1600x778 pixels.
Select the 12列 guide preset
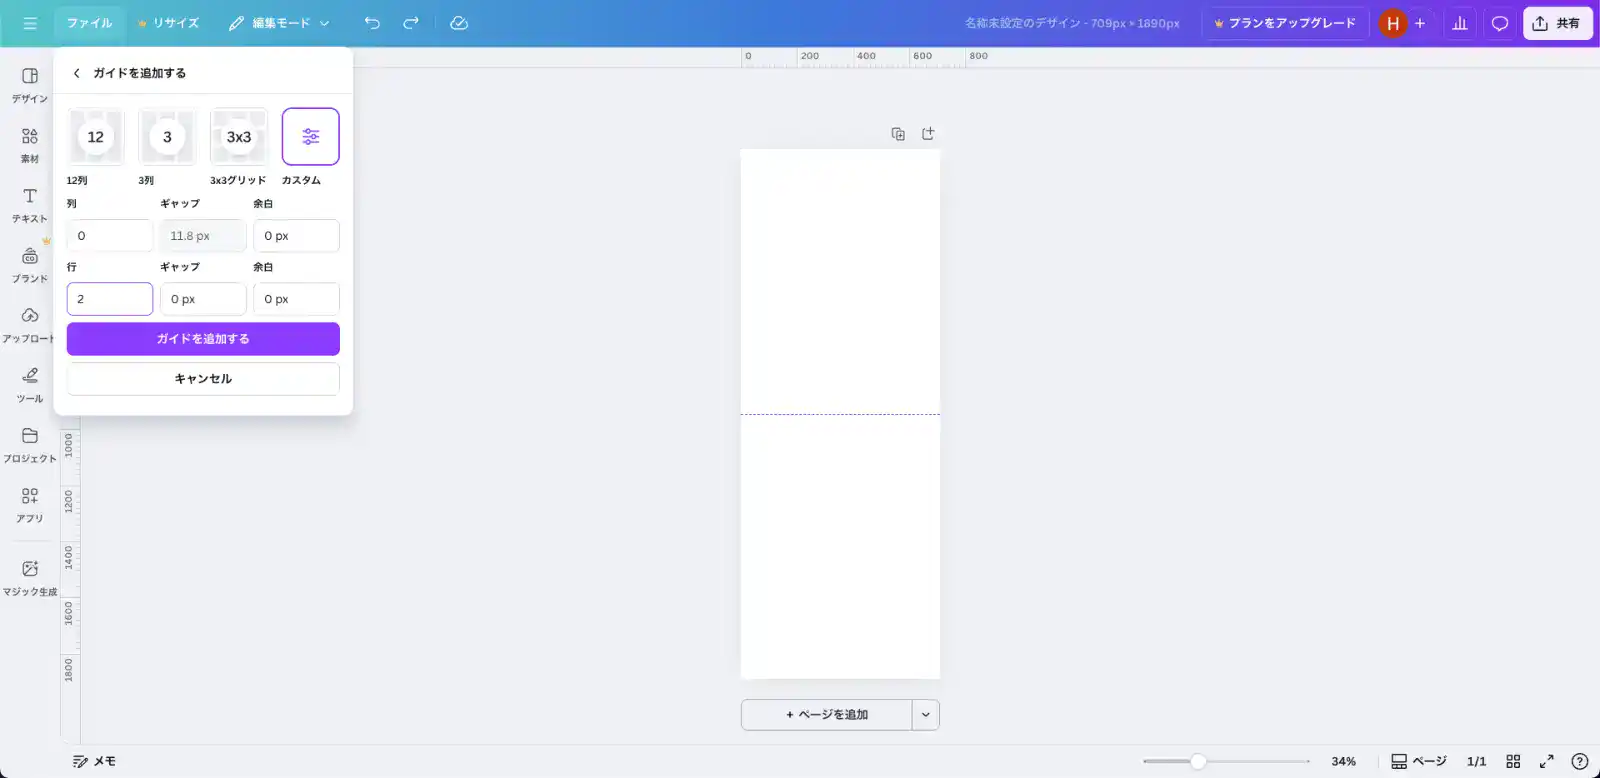tap(96, 137)
